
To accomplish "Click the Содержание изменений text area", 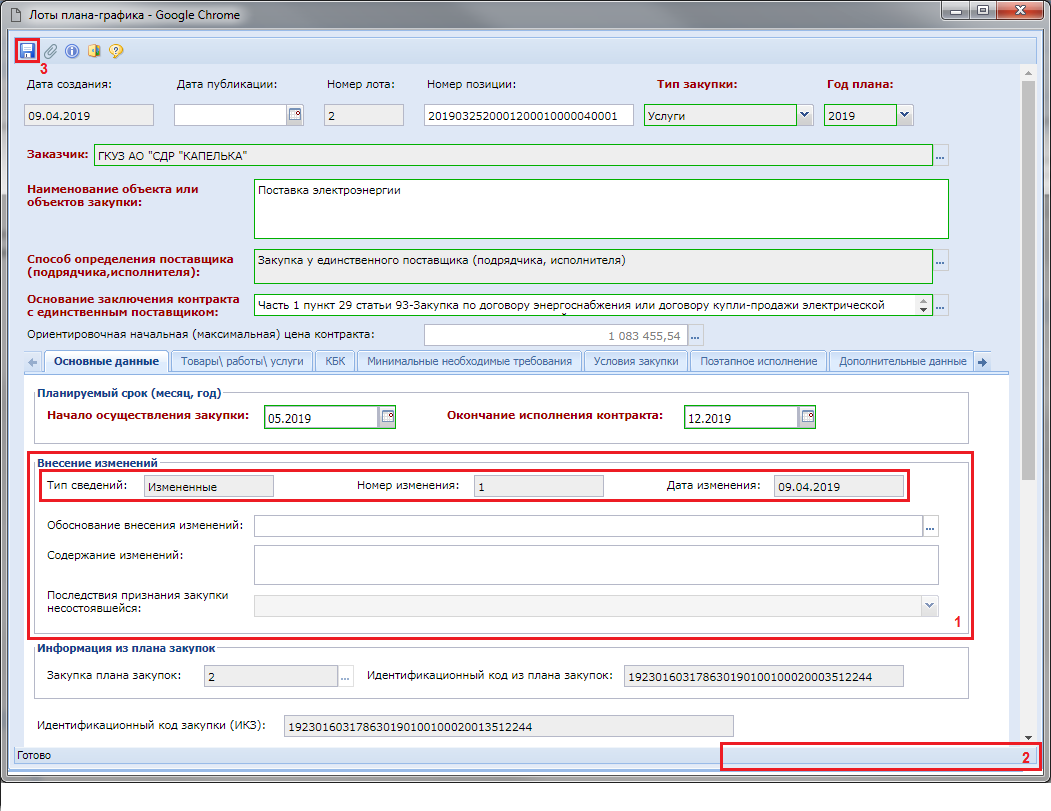I will click(x=595, y=564).
